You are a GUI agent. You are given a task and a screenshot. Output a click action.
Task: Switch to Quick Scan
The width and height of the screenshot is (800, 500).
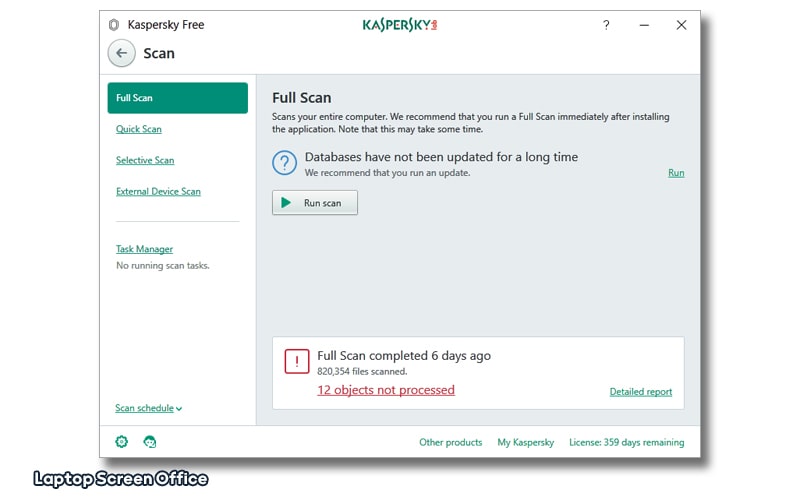[139, 129]
